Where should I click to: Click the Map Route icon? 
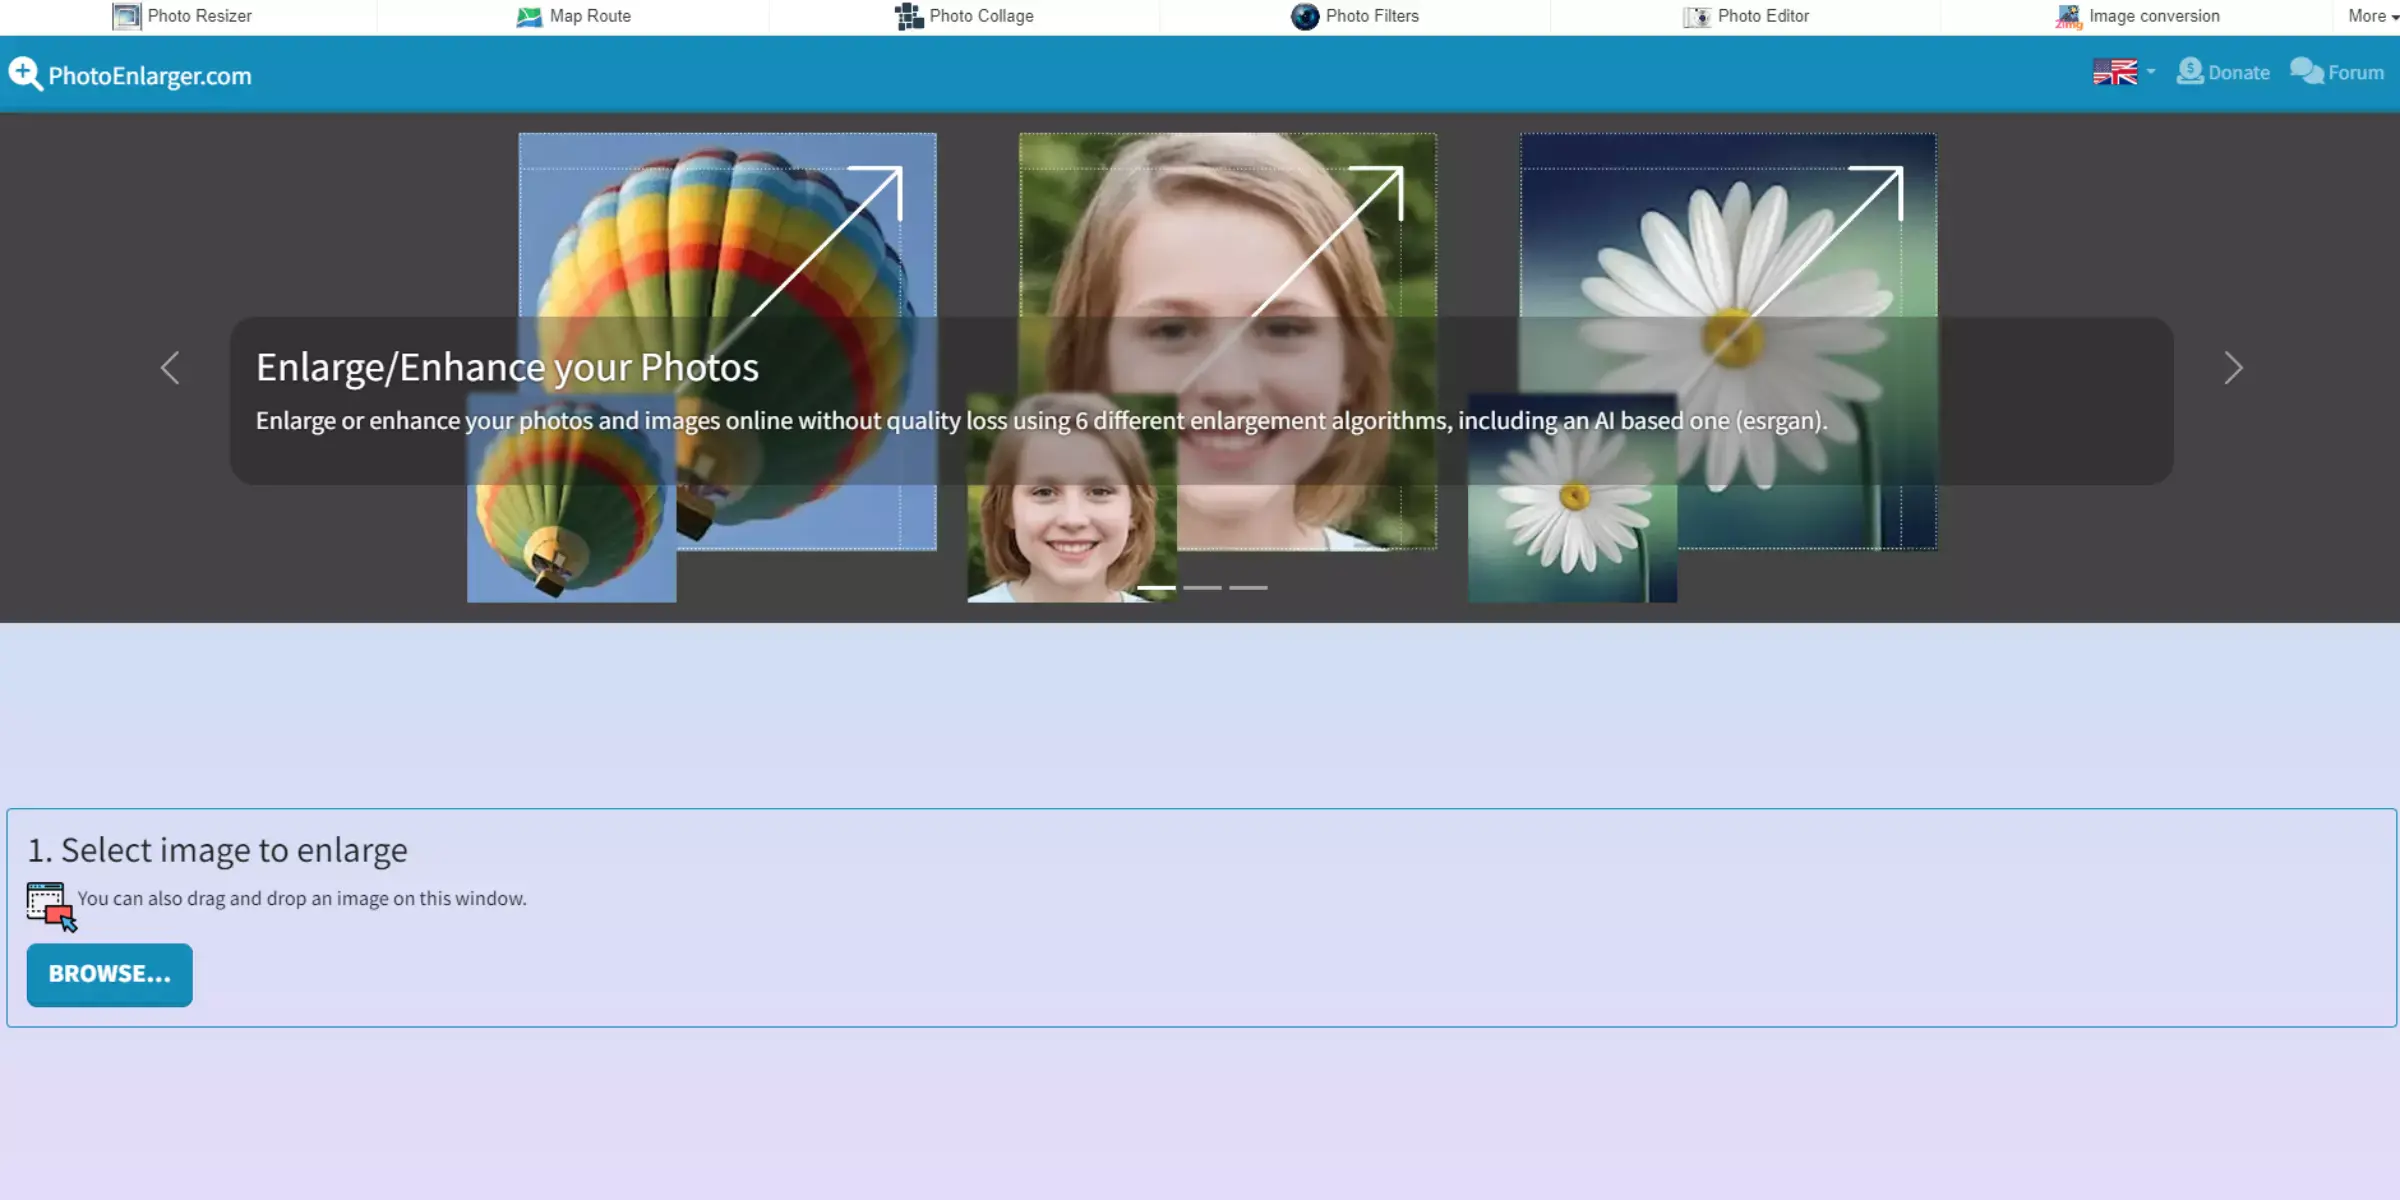(529, 16)
